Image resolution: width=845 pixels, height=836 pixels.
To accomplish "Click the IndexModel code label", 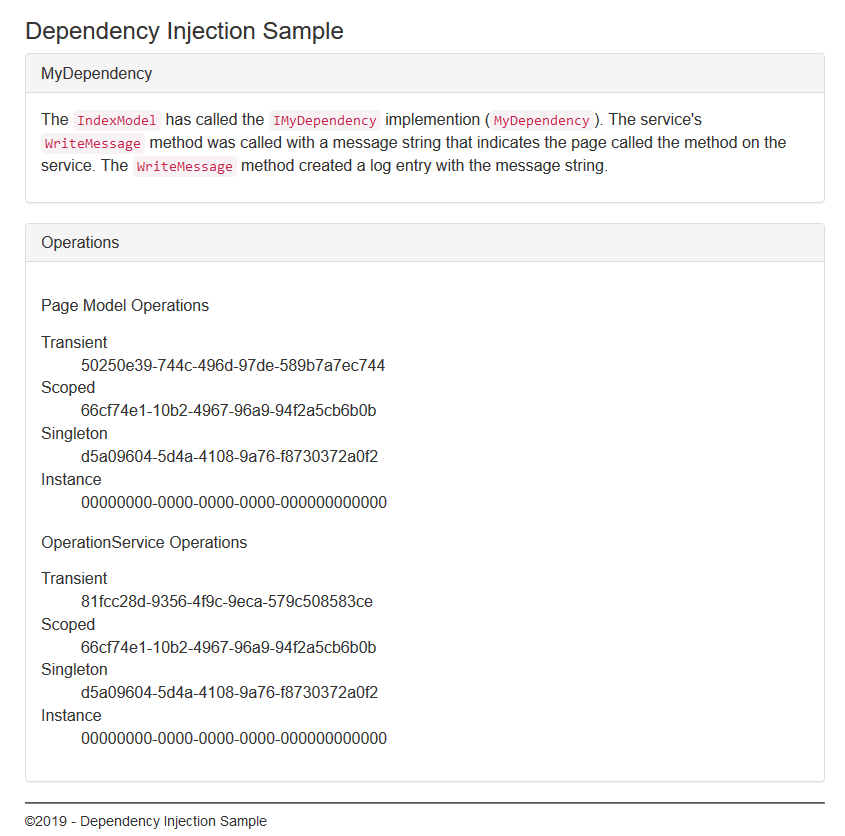I will pos(117,120).
